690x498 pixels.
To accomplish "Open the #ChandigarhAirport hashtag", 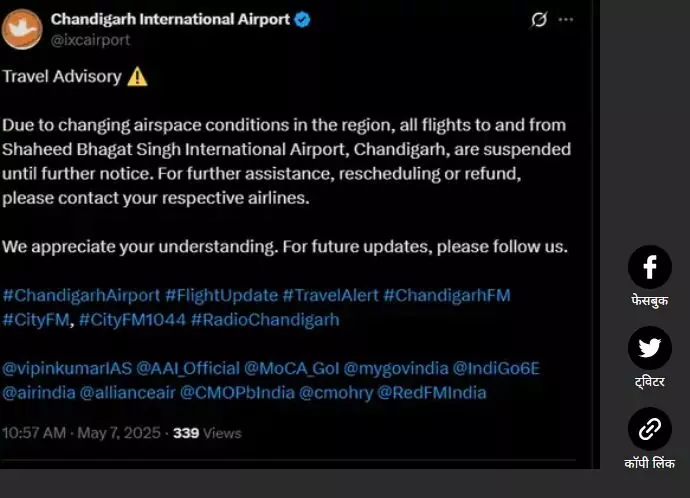I will coord(81,295).
